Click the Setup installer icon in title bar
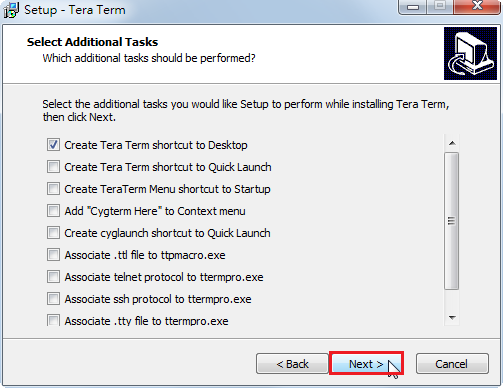This screenshot has width=503, height=388. coord(11,10)
